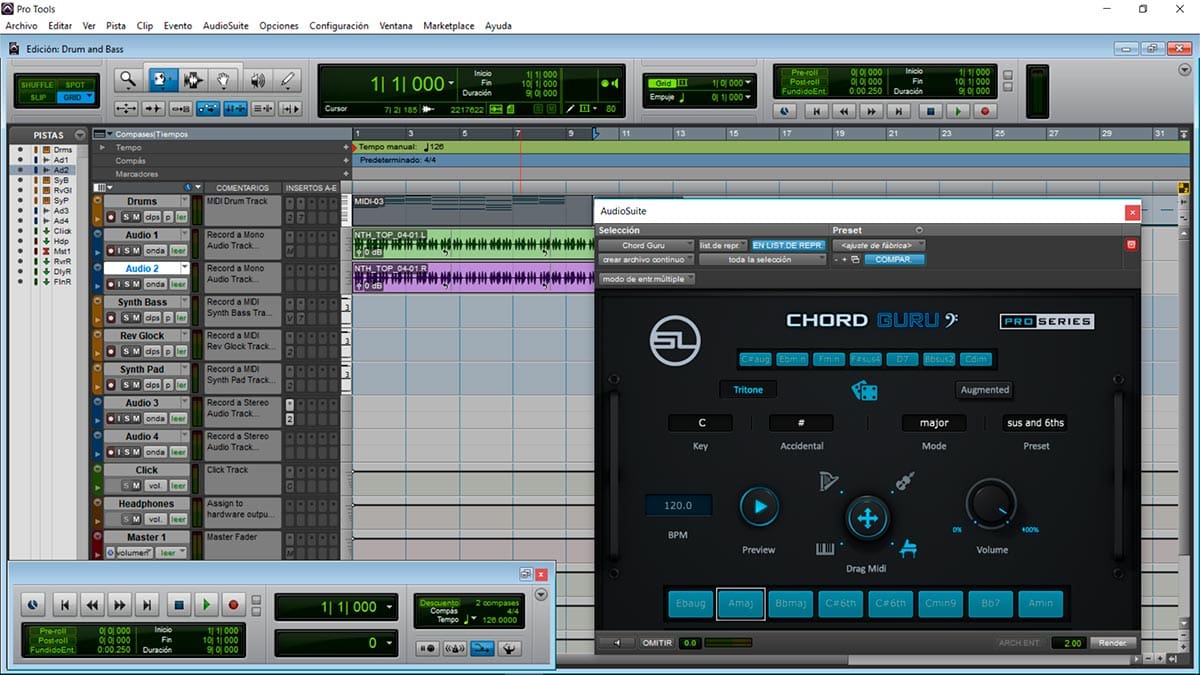Start Chord Guru Preview playback
The image size is (1200, 675).
coord(759,506)
